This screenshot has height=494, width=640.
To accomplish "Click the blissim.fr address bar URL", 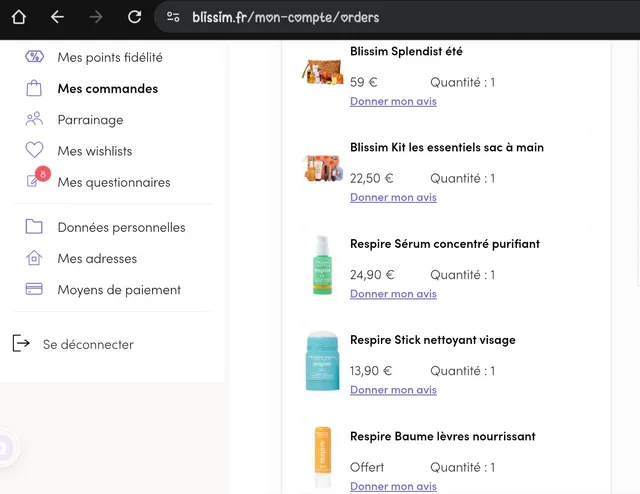I will (x=286, y=17).
